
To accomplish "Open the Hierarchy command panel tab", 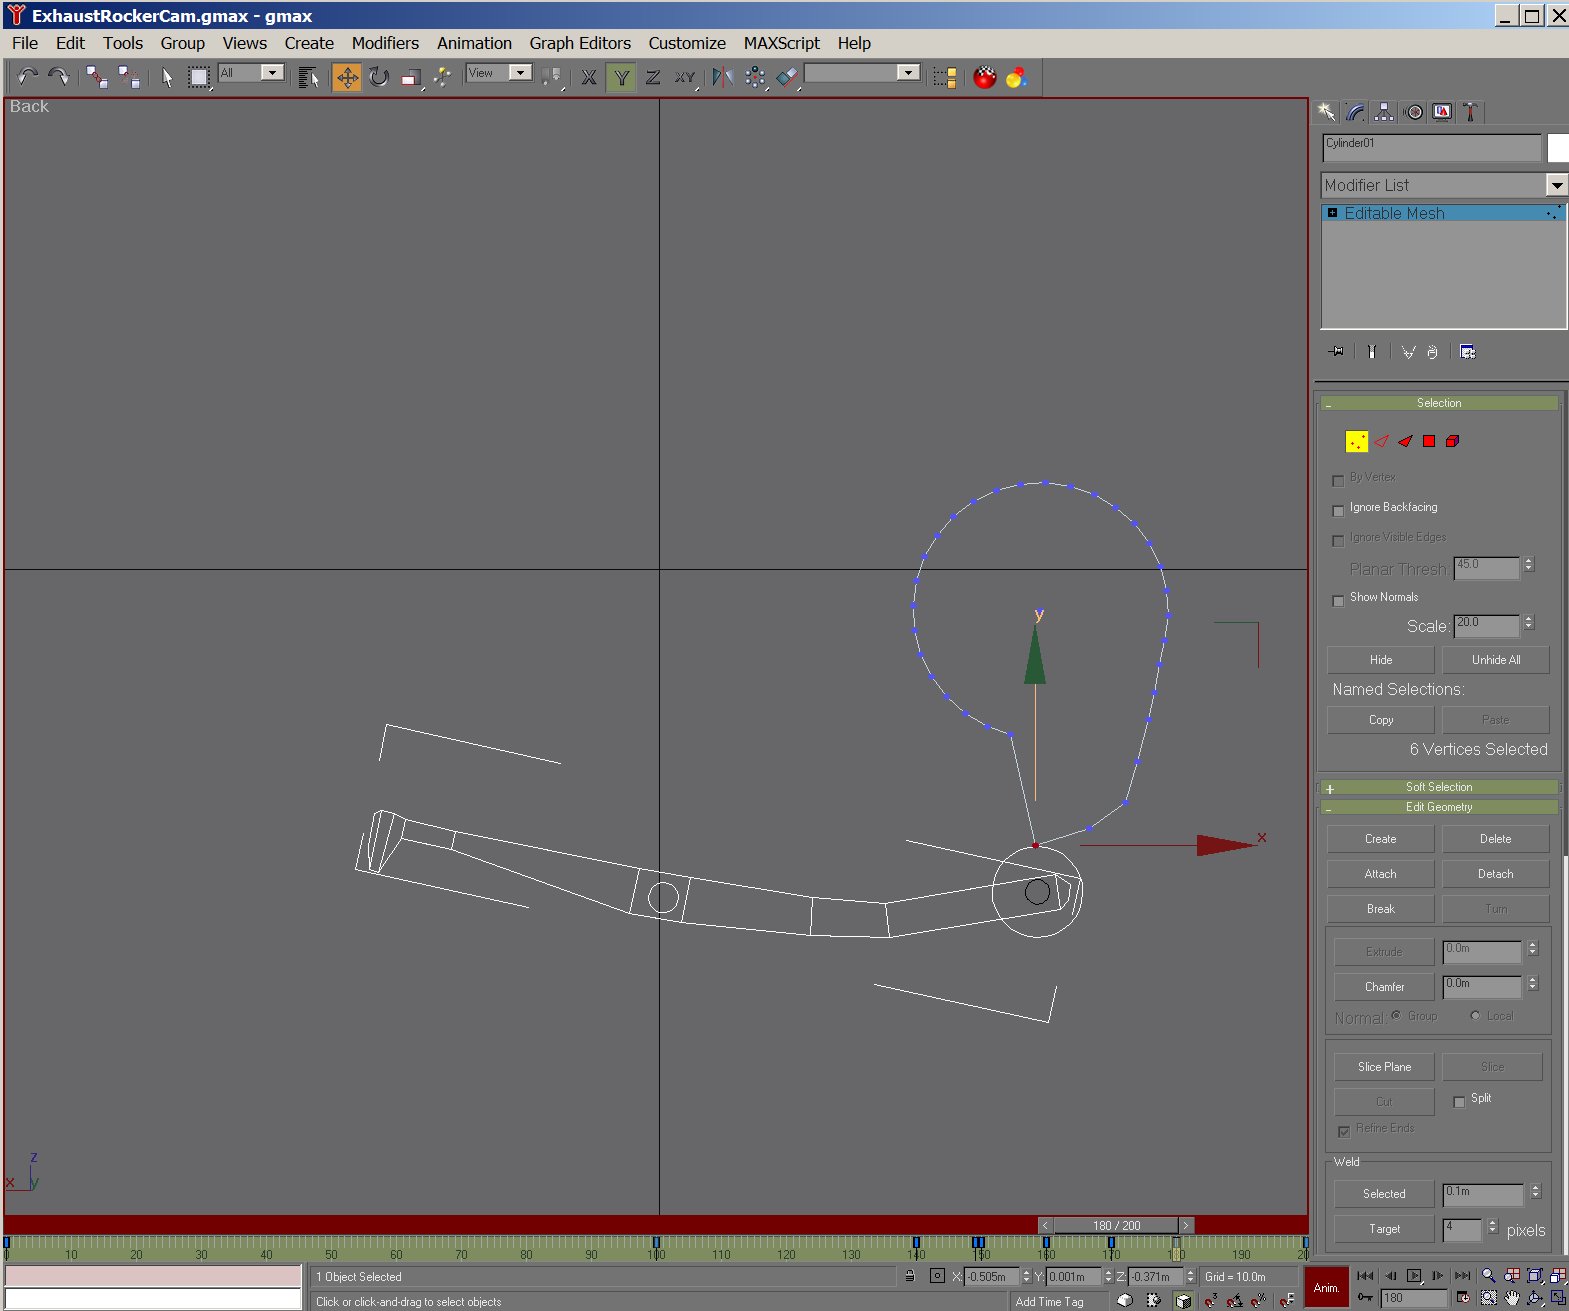I will [1384, 112].
